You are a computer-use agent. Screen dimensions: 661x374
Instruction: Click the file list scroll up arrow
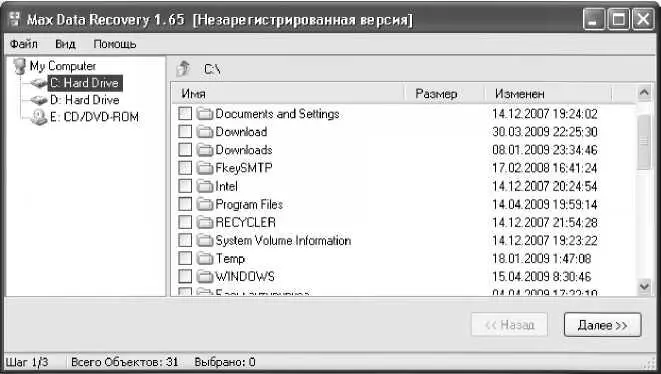[x=644, y=93]
